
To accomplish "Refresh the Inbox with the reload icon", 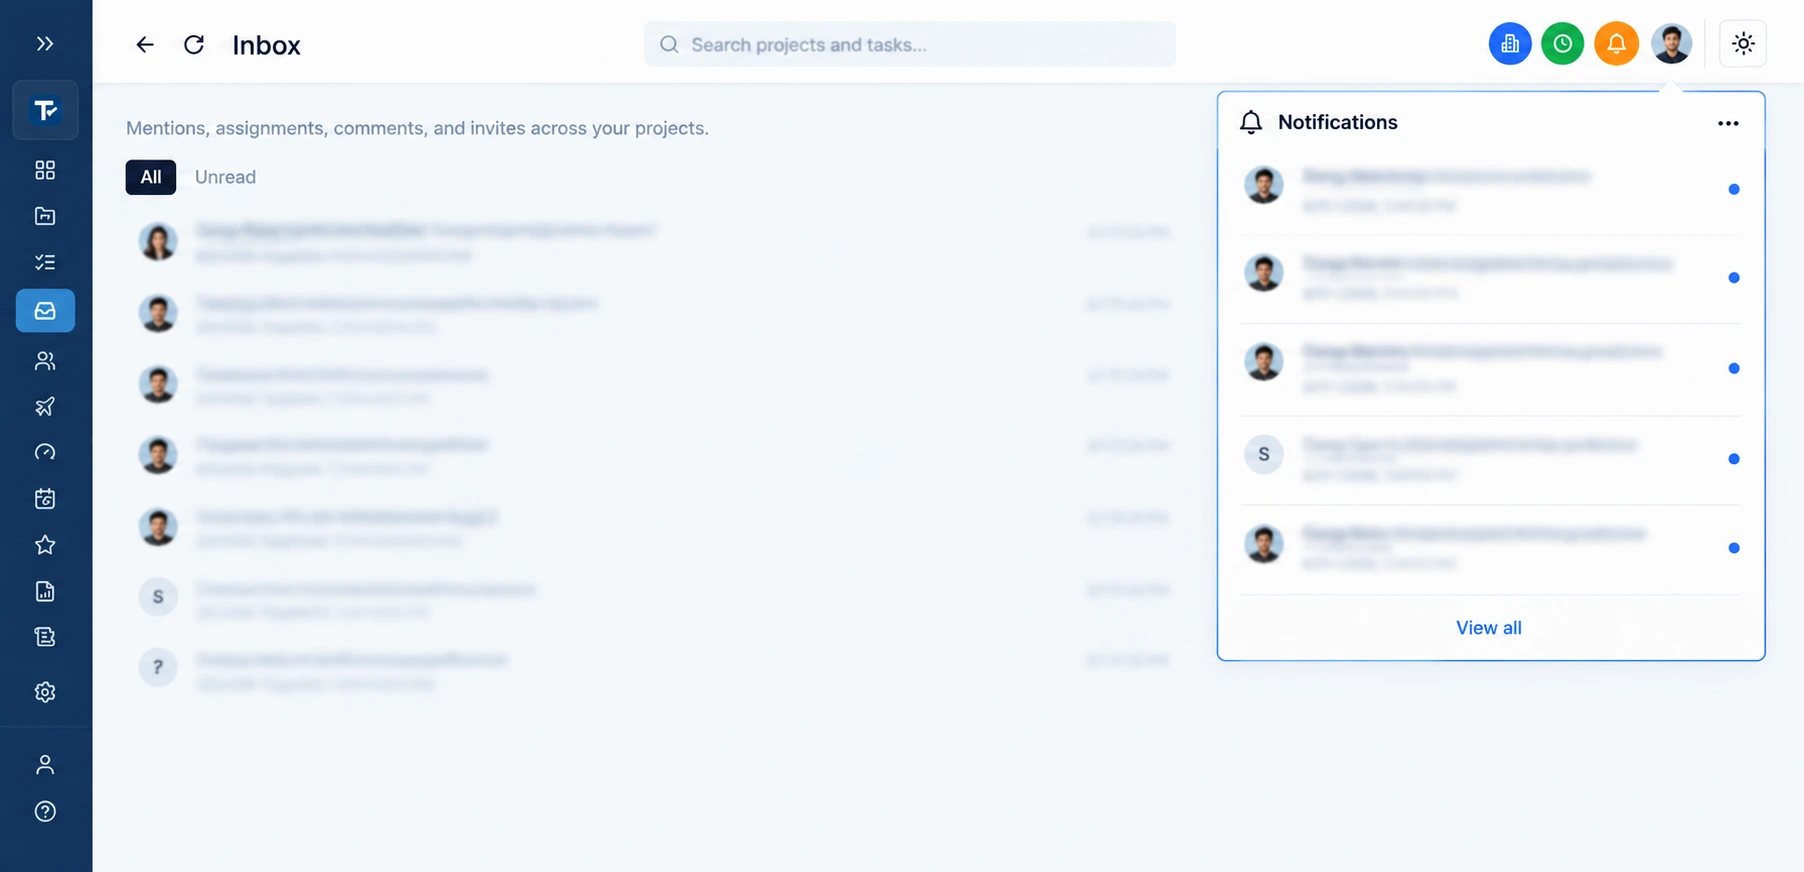I will click(x=194, y=45).
